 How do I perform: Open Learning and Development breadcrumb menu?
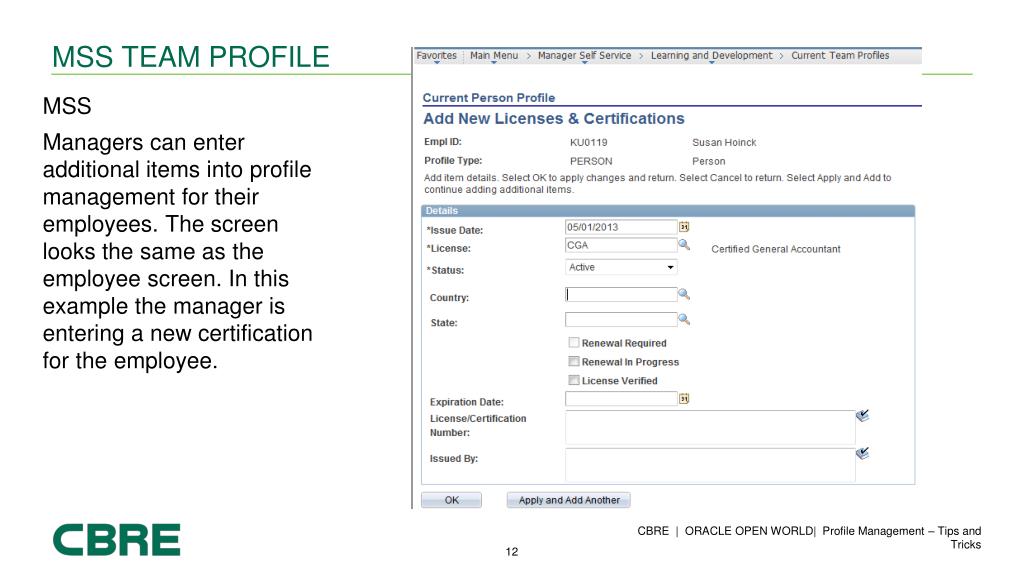[x=711, y=56]
